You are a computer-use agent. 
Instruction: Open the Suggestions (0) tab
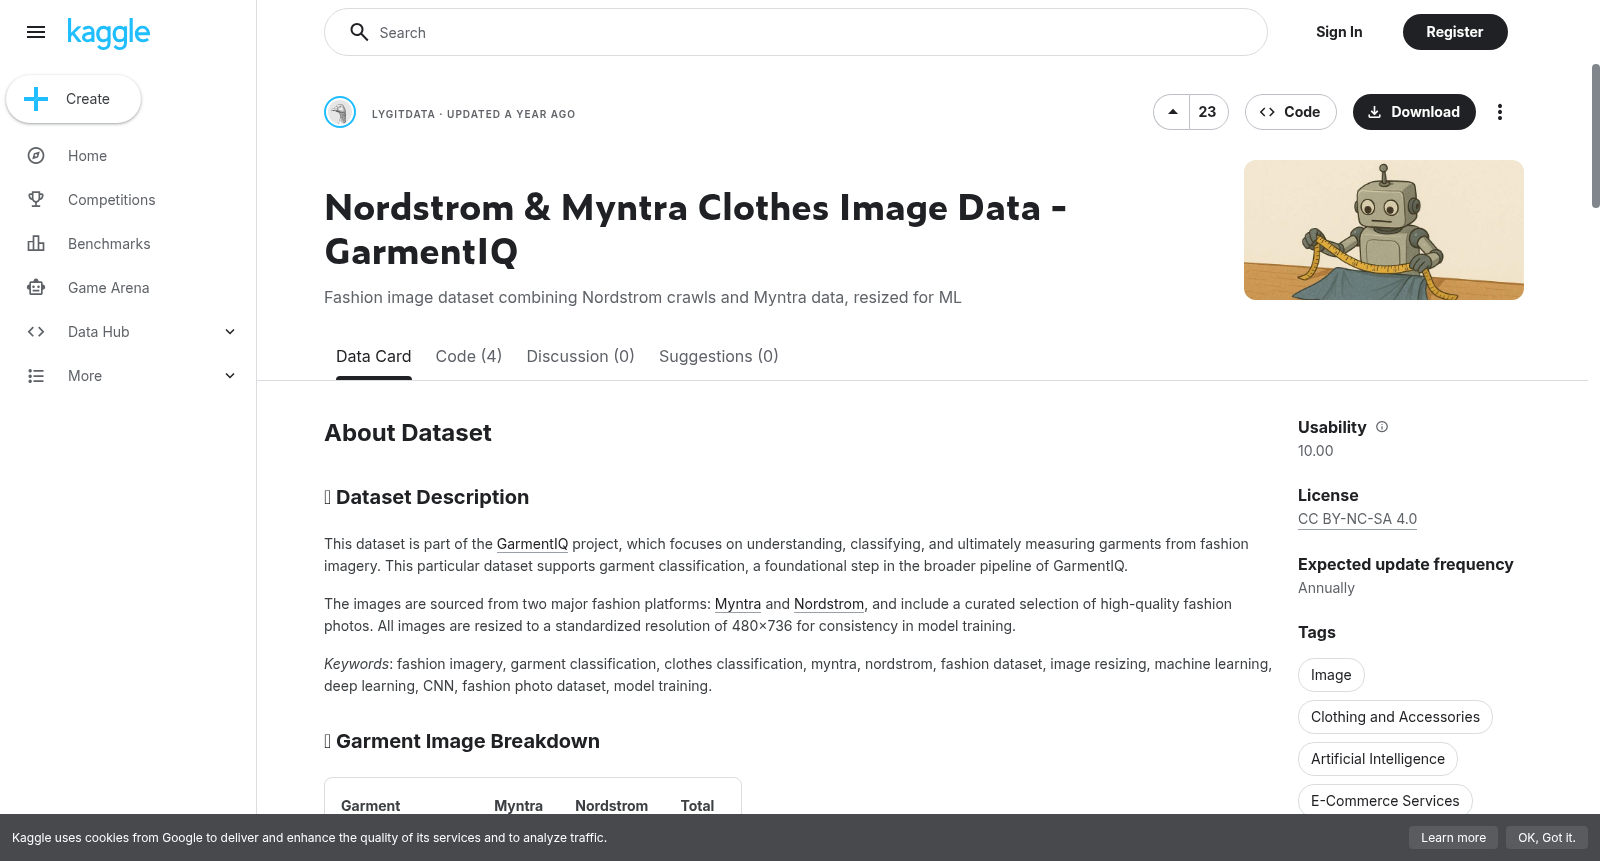(x=718, y=356)
